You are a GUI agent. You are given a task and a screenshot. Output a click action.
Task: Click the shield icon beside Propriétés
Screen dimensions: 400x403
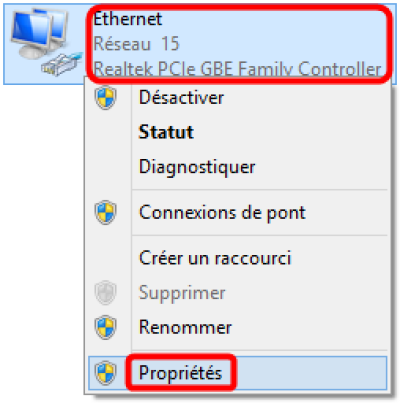[105, 373]
